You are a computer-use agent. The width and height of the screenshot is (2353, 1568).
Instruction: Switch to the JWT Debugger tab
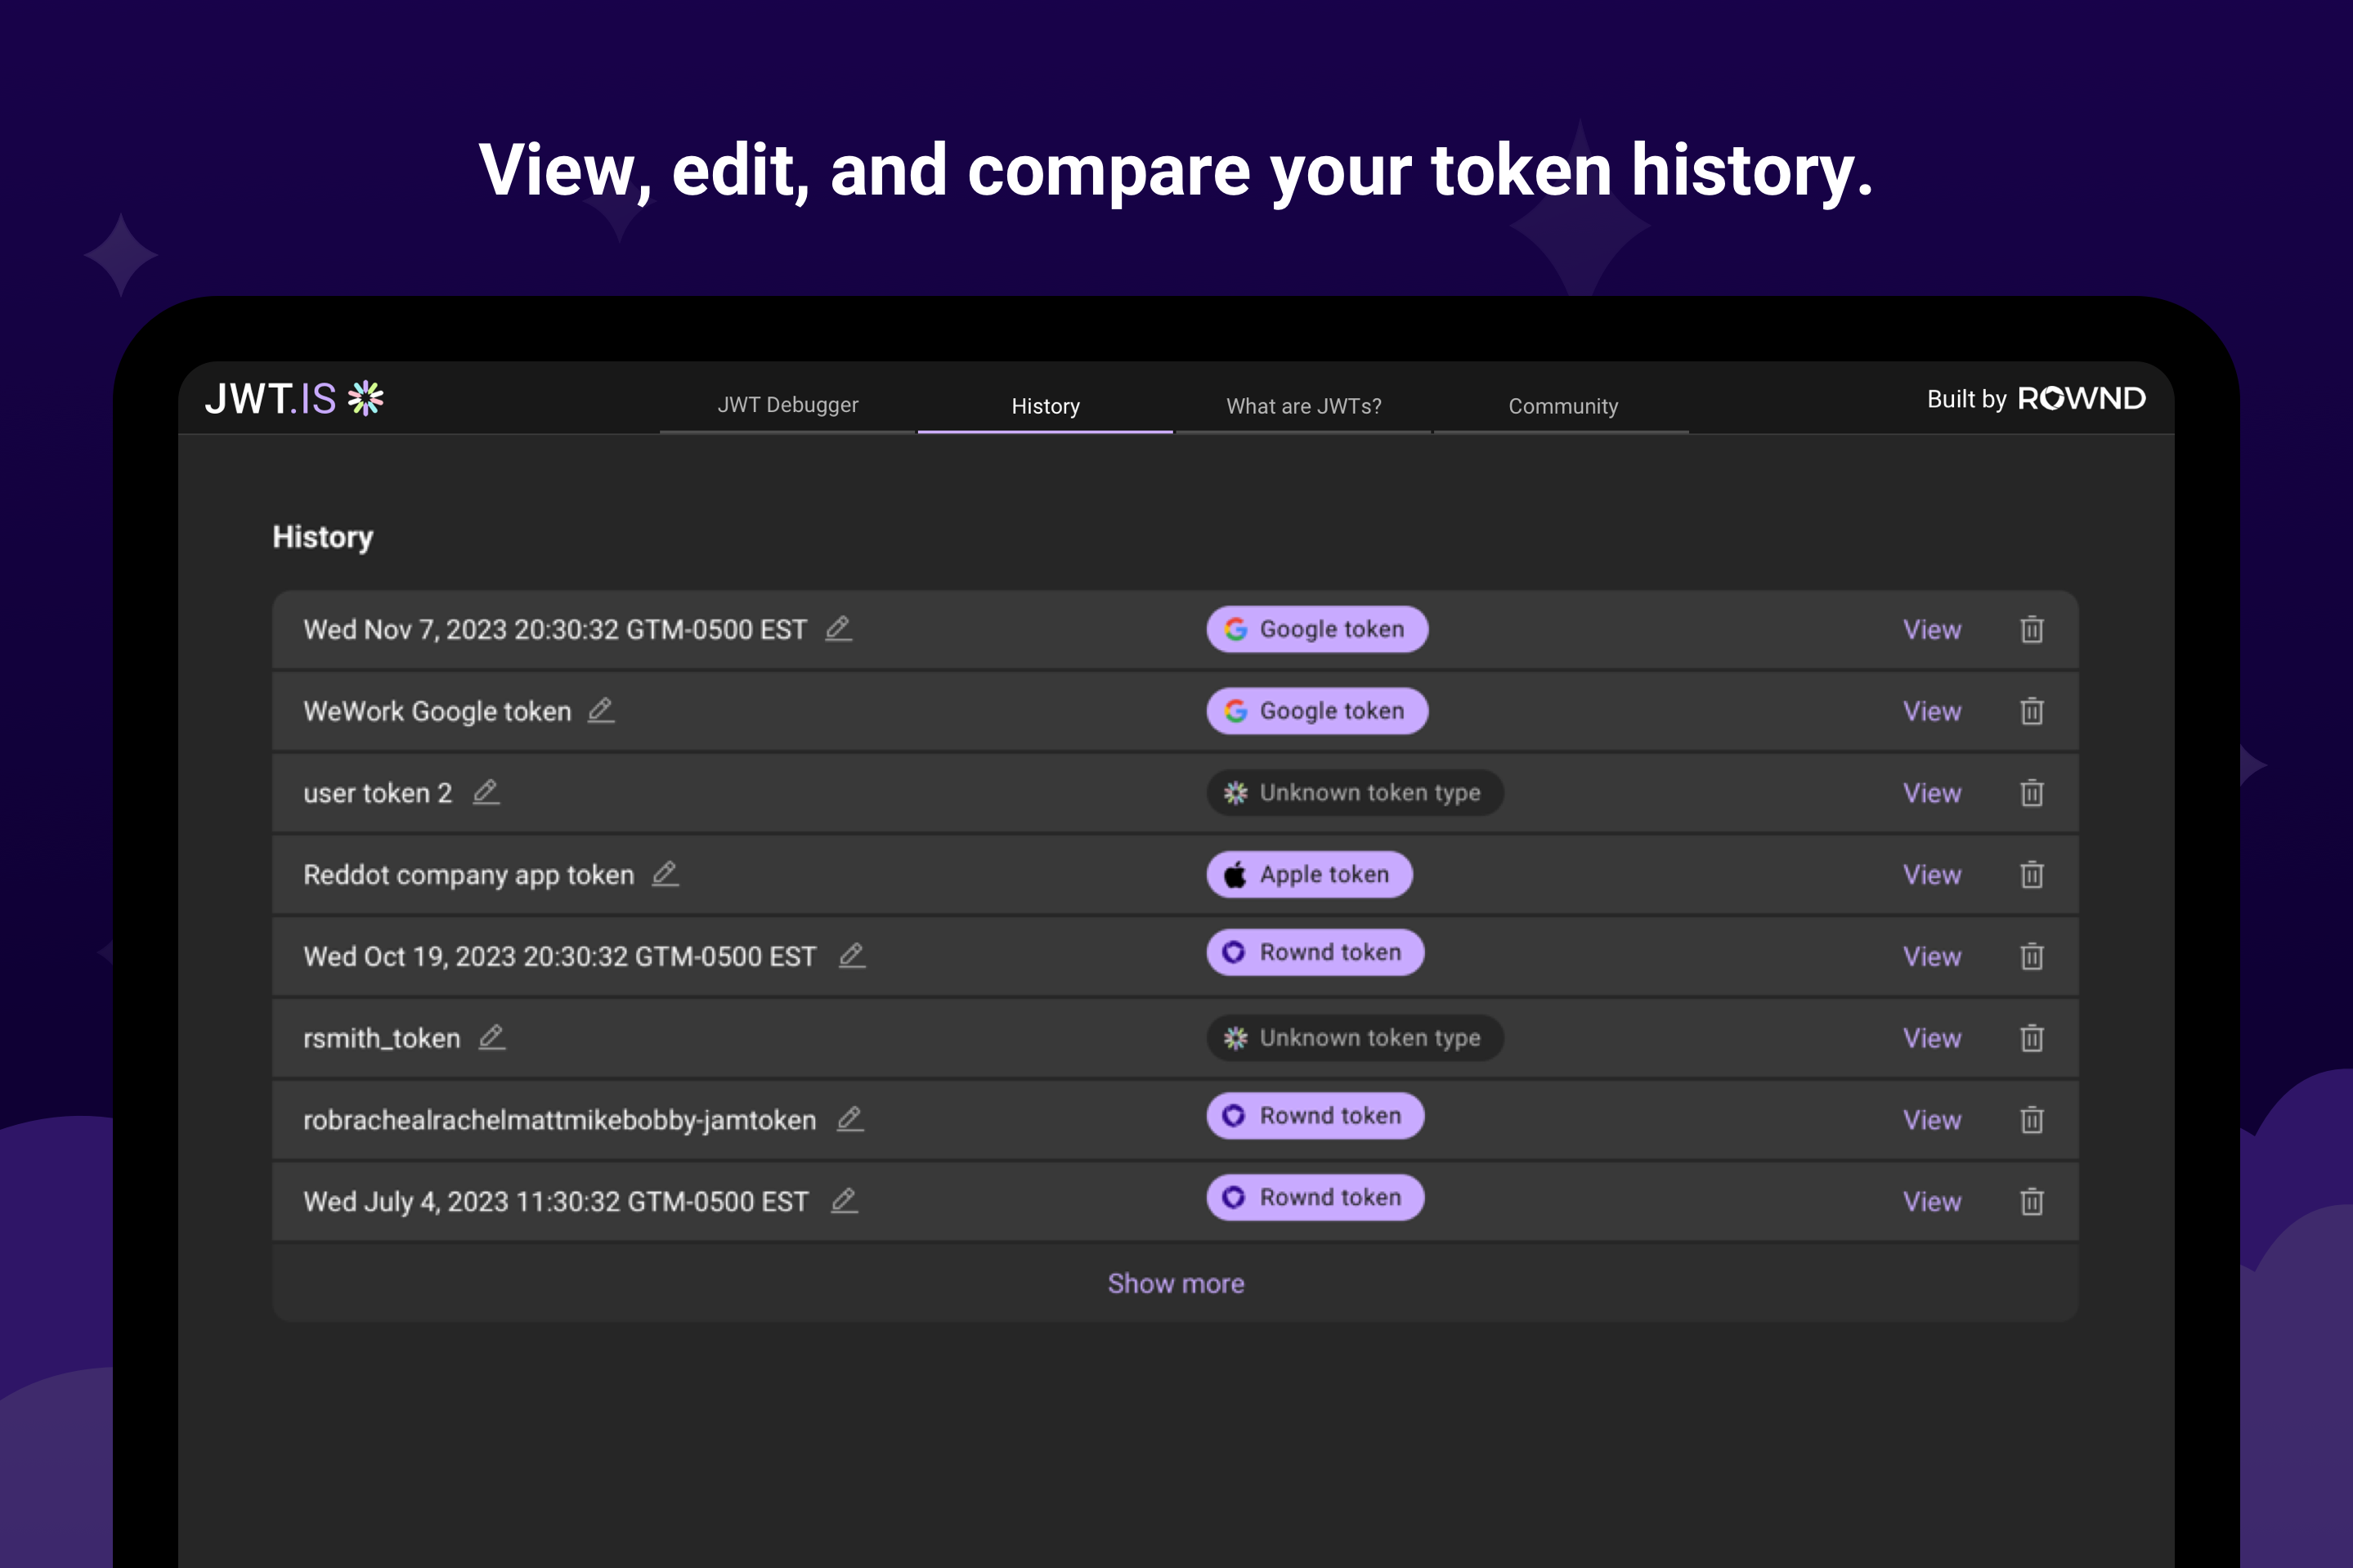[787, 405]
